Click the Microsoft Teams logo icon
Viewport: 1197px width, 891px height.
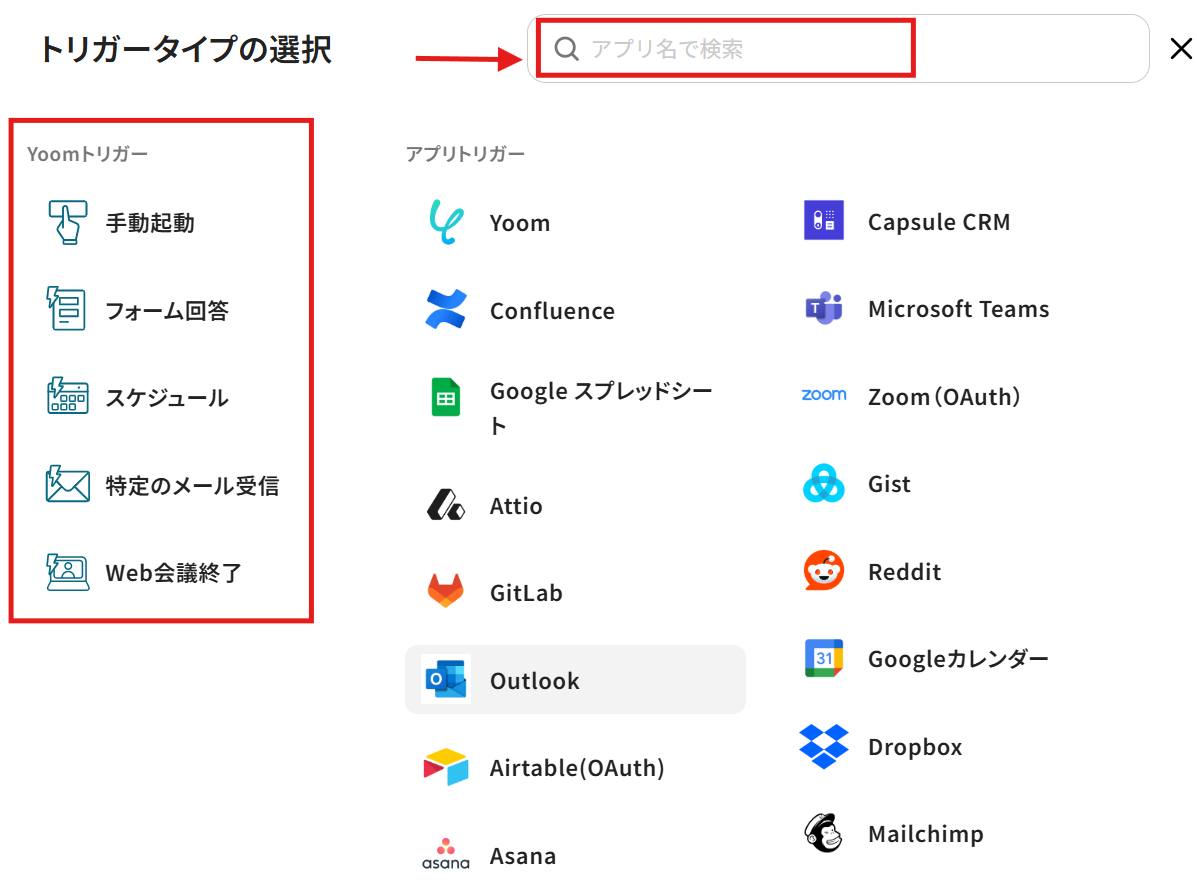824,308
